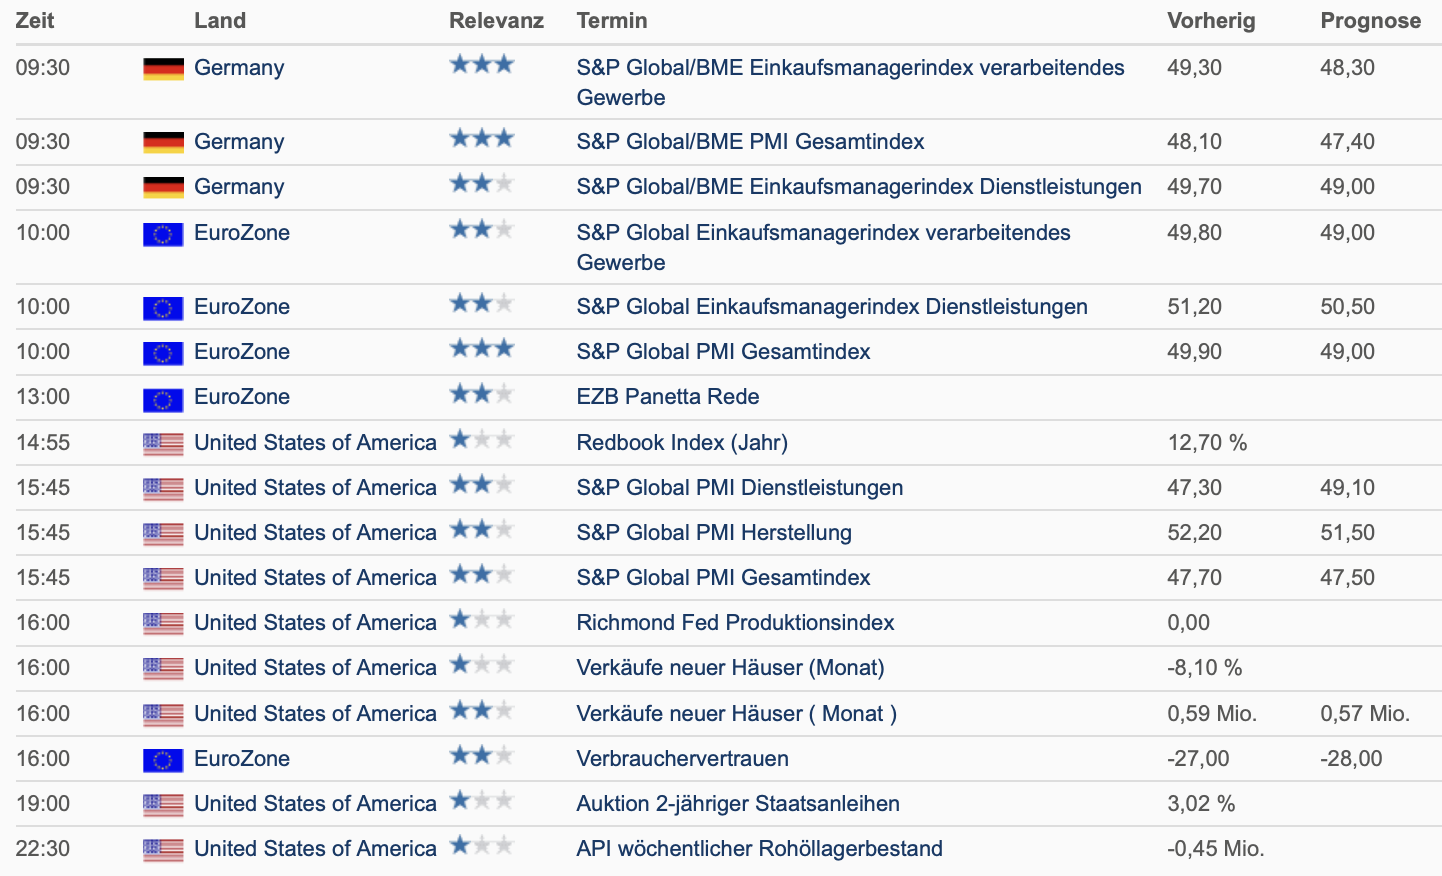Viewport: 1442px width, 876px height.
Task: Open the EZB Panetta Rede event link
Action: click(667, 397)
